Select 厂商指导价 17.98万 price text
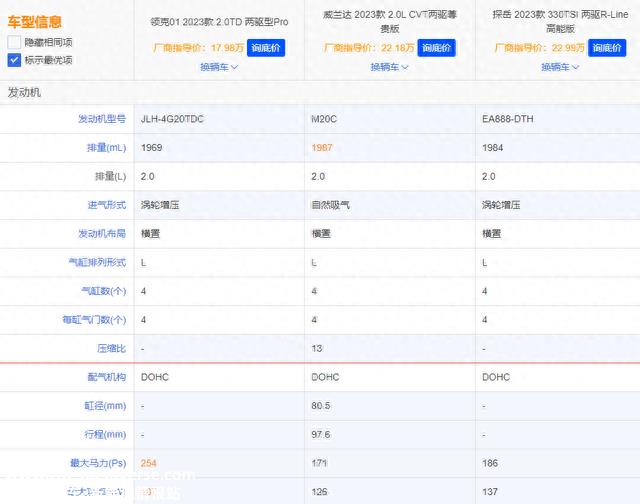Viewport: 640px width, 504px height. tap(199, 48)
